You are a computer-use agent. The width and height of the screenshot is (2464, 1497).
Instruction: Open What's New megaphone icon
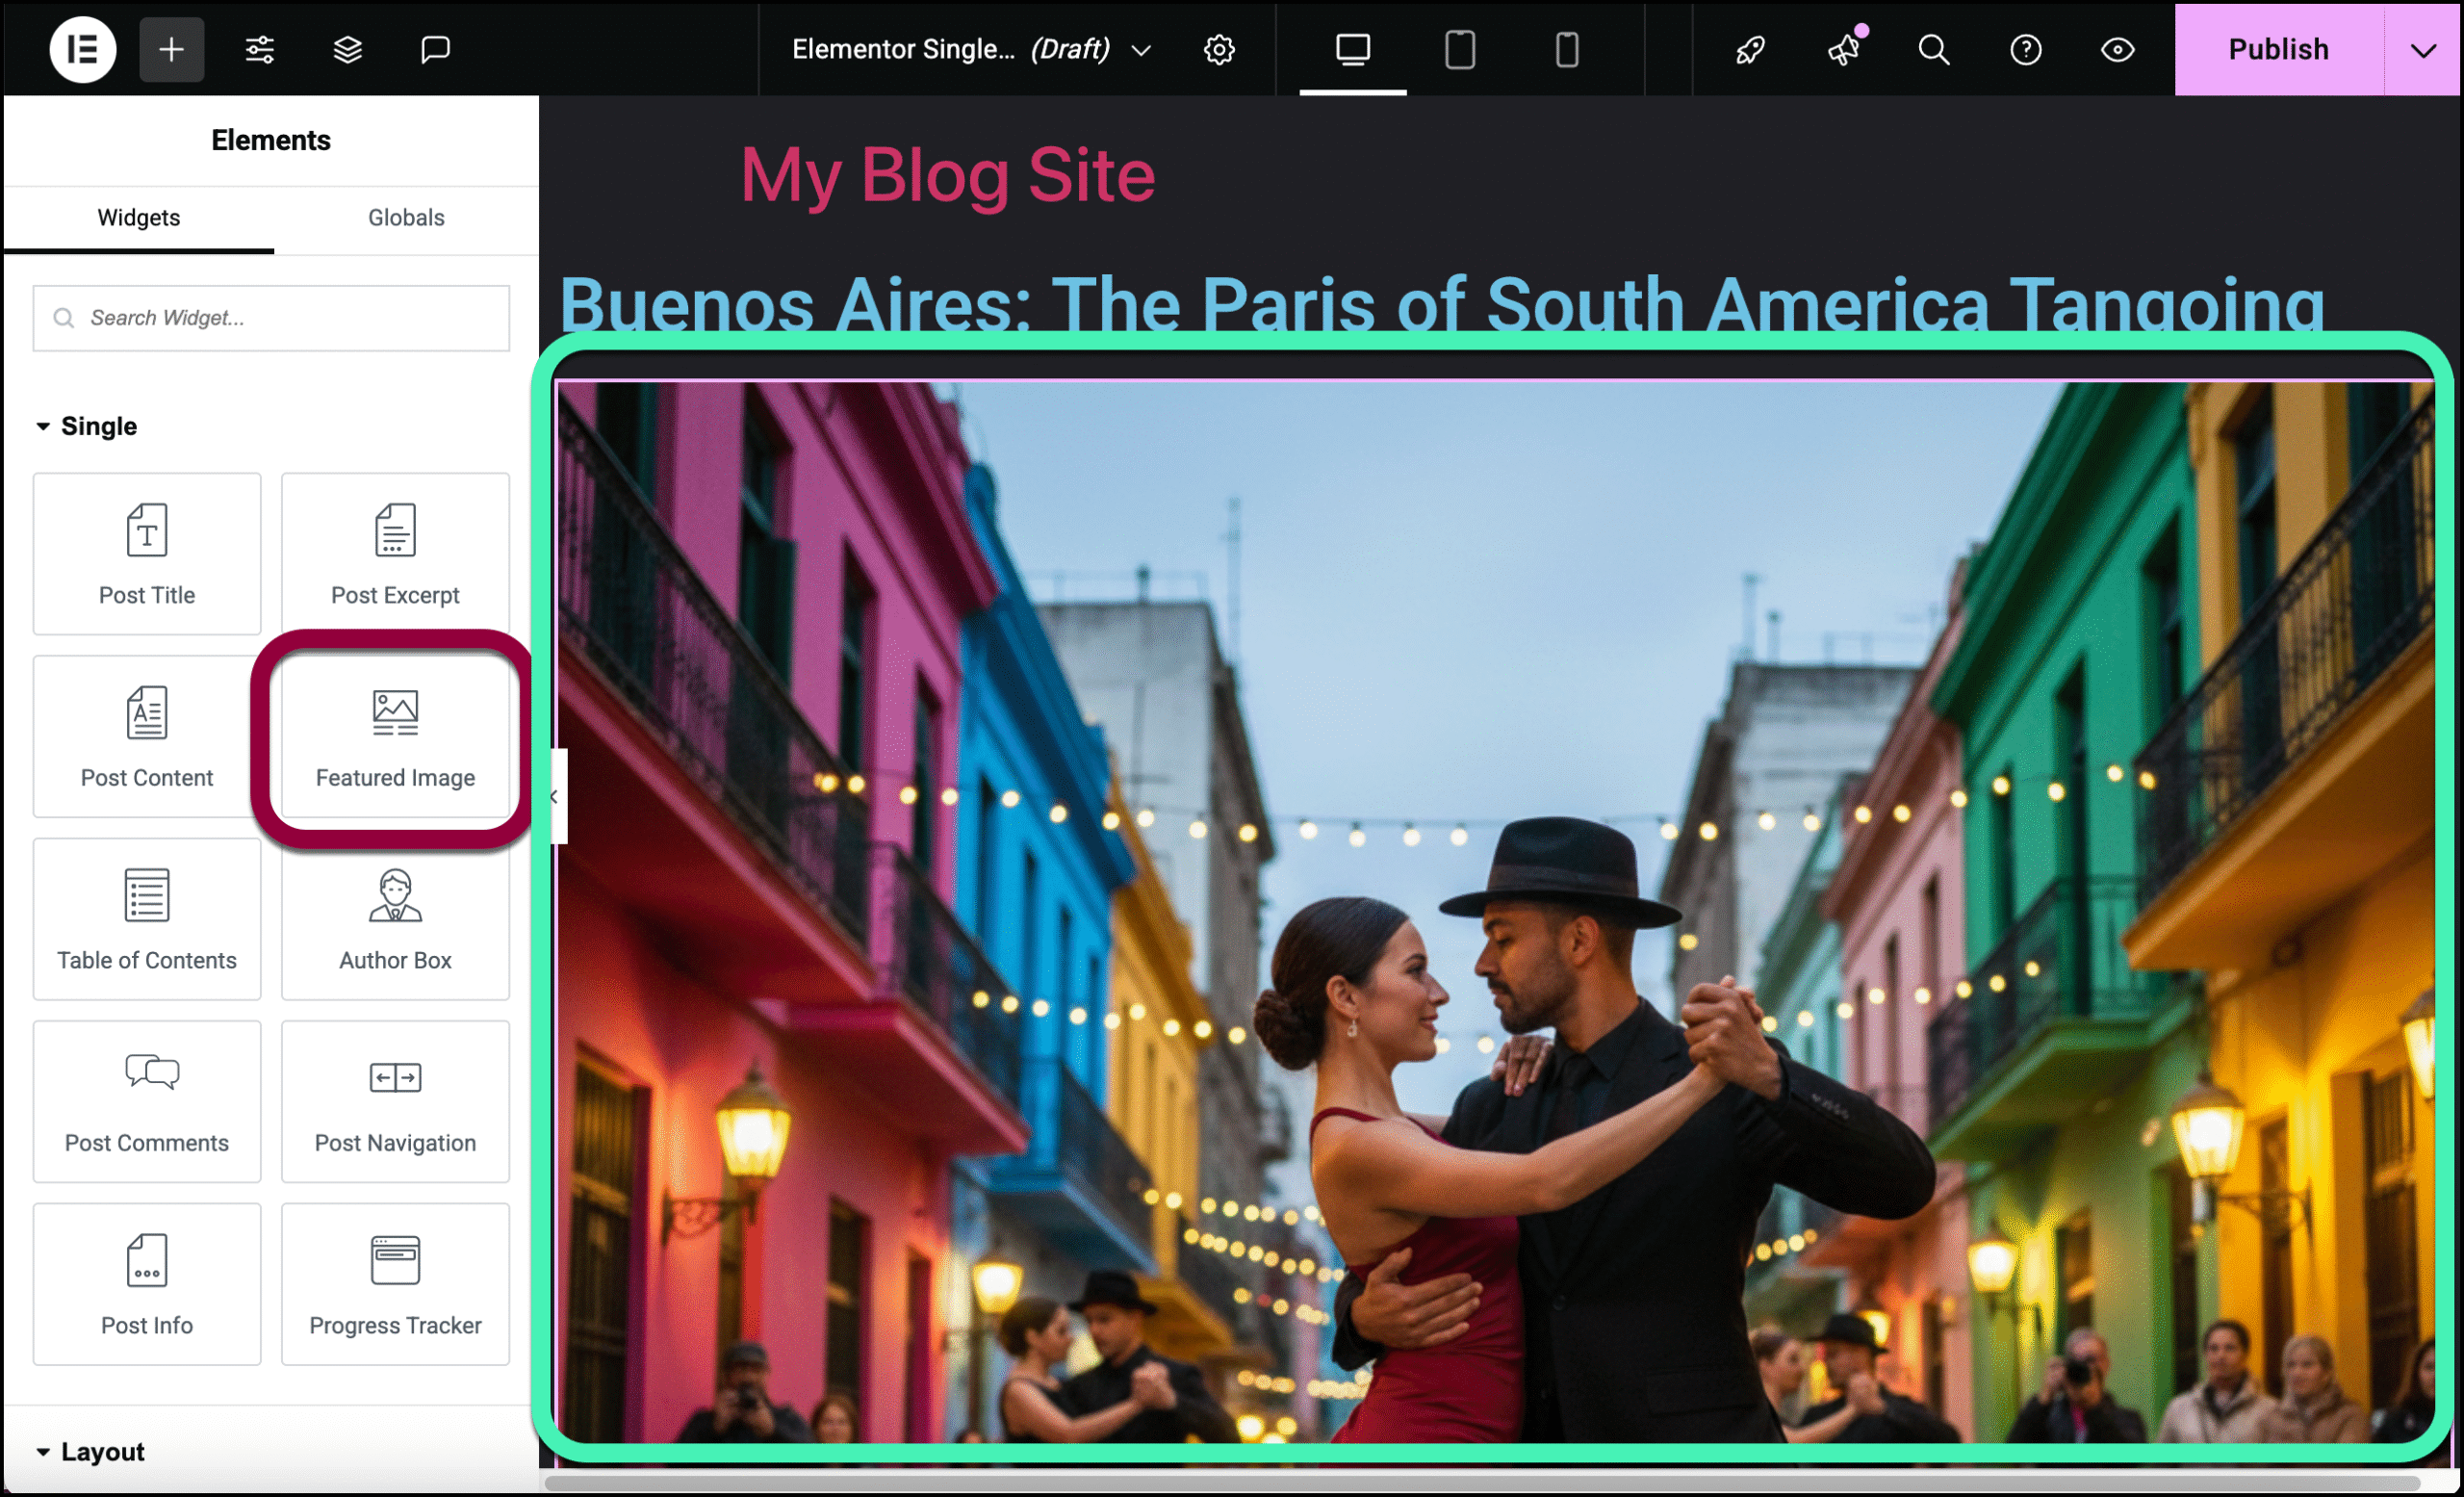tap(1842, 49)
